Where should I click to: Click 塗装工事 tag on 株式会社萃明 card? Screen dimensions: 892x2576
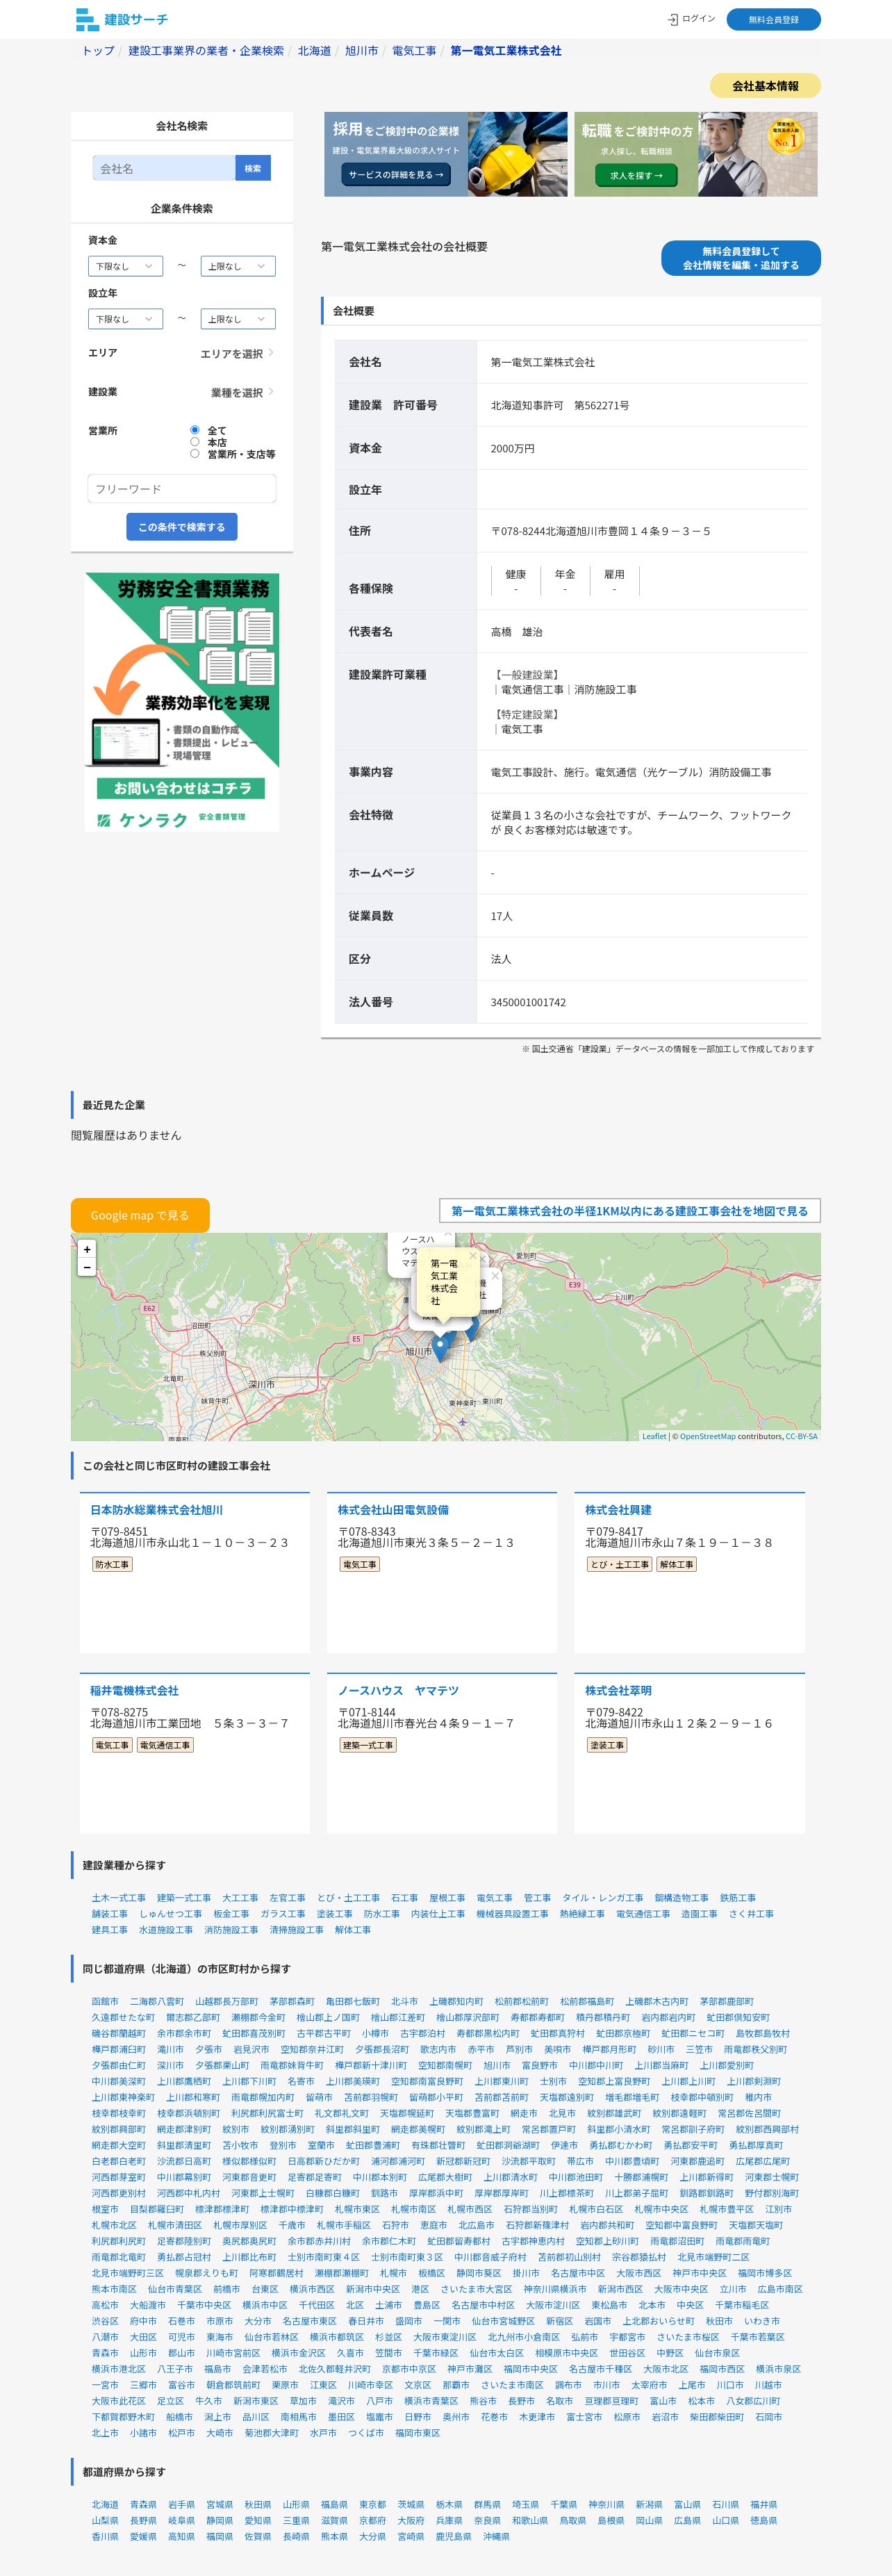coord(607,1745)
